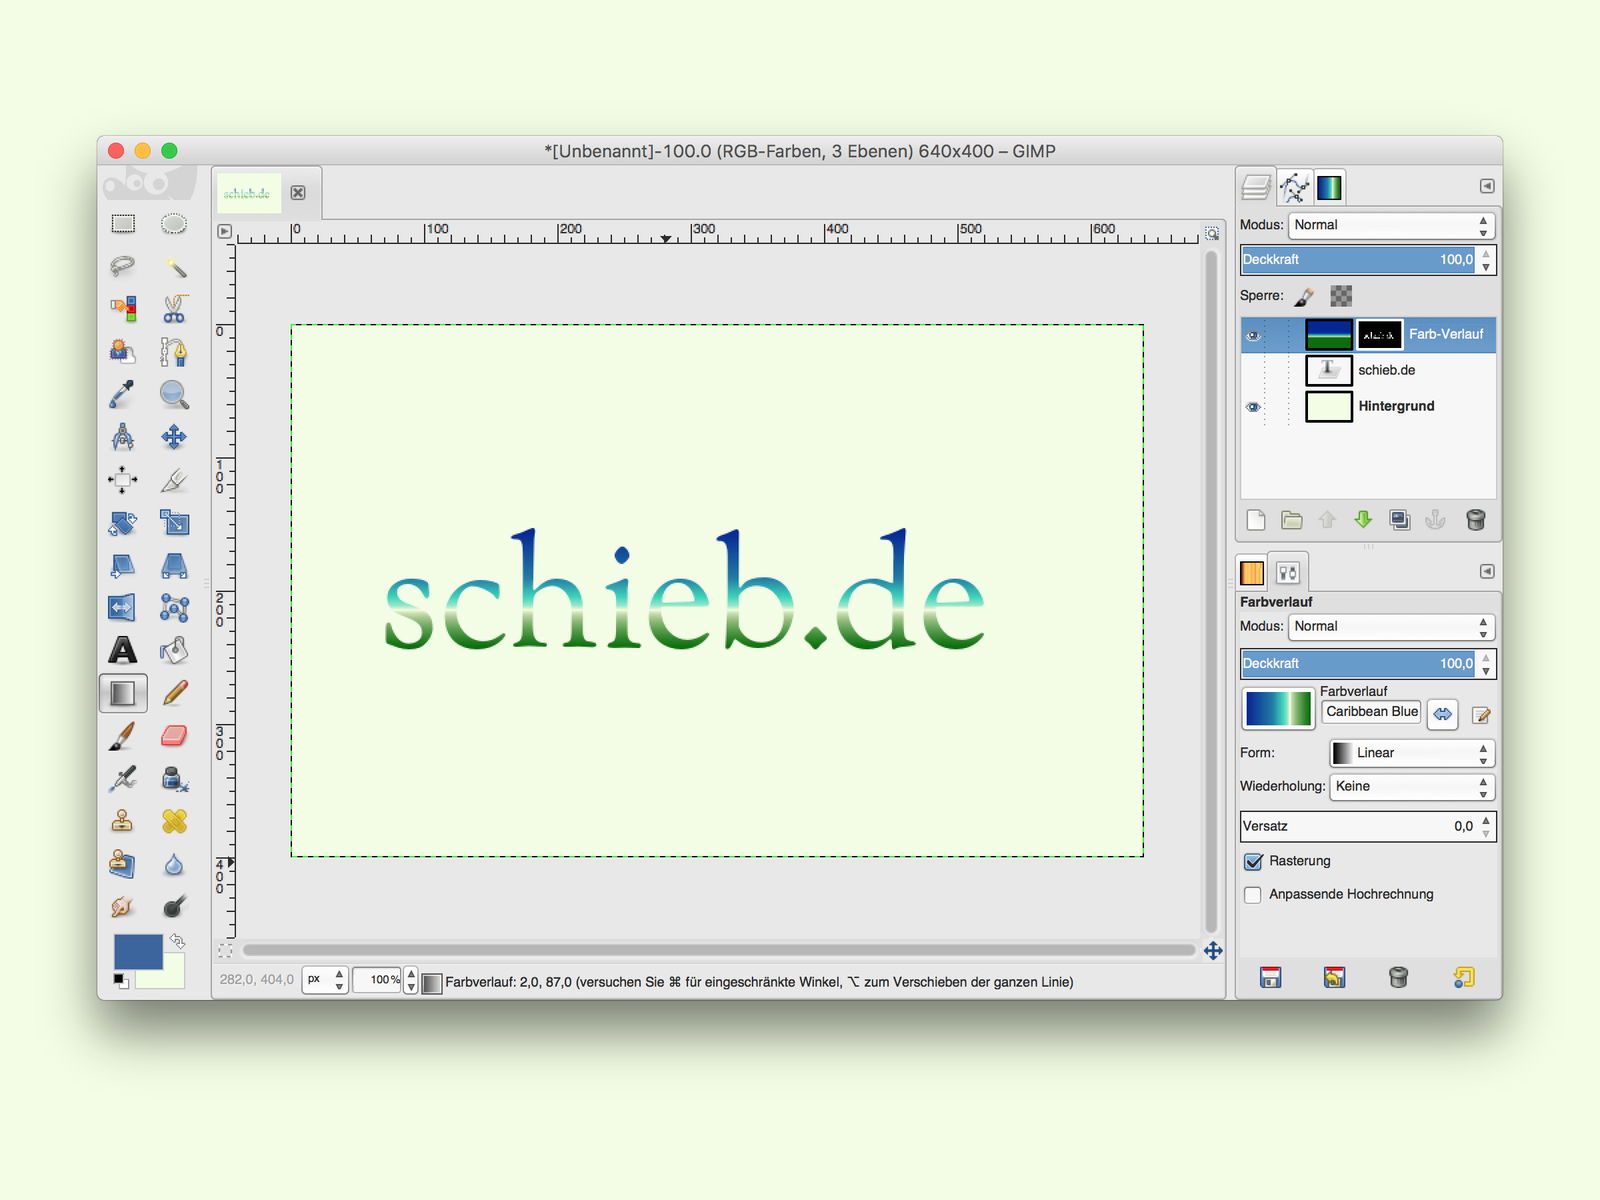
Task: Disable the Rasterung checkbox
Action: coord(1253,861)
